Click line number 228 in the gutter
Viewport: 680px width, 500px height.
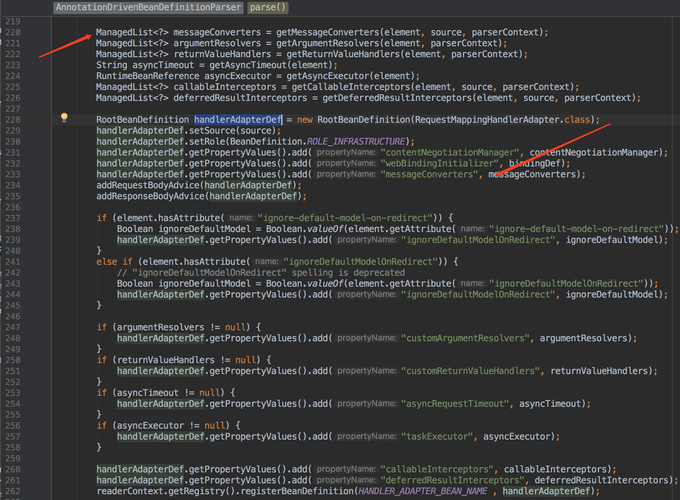pos(13,120)
